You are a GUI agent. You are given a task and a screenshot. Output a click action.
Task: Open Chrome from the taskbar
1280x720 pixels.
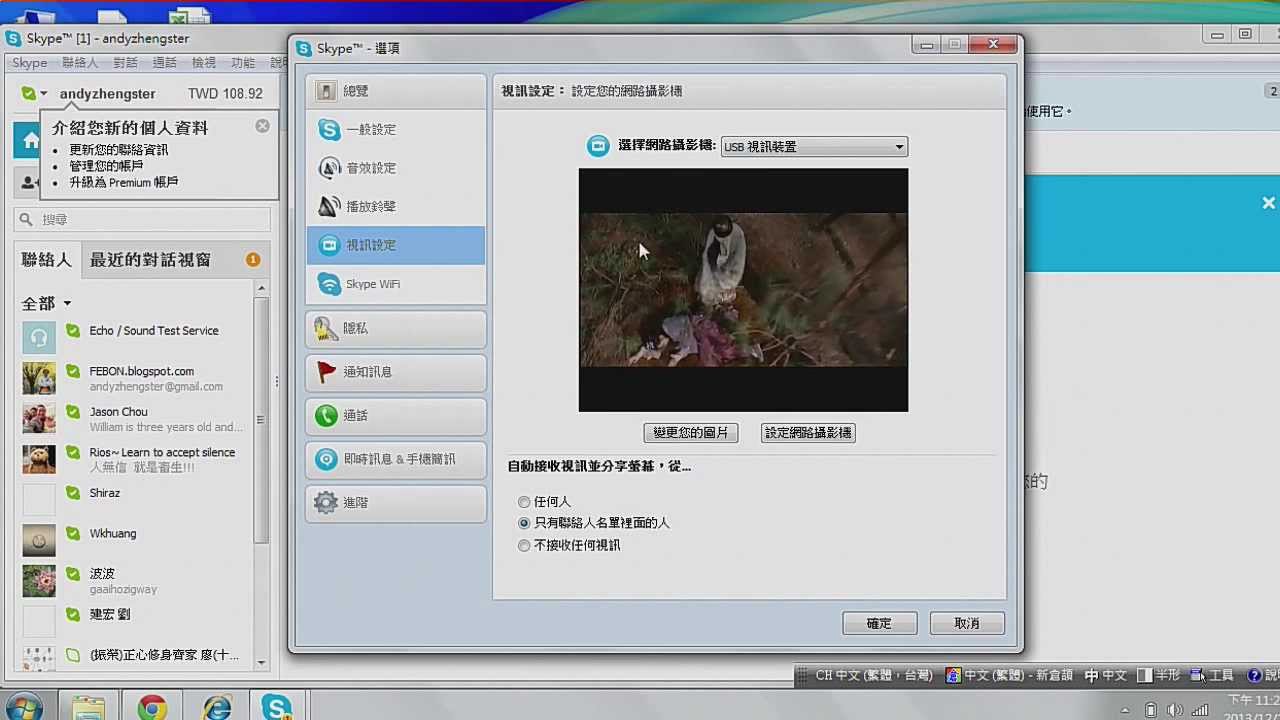tap(152, 708)
